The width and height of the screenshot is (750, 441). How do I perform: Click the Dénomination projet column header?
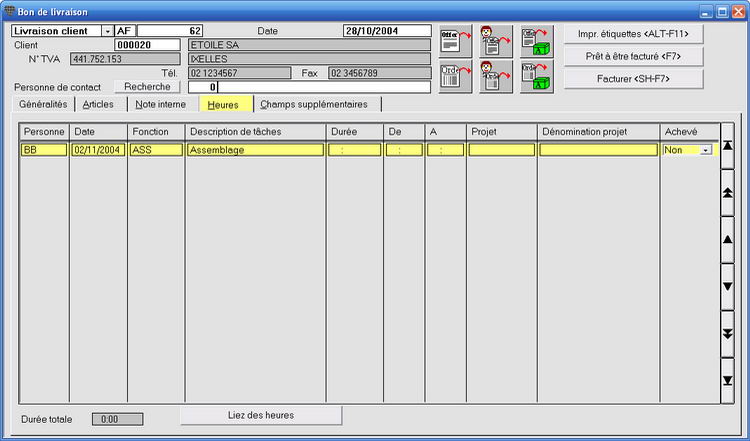(x=598, y=132)
